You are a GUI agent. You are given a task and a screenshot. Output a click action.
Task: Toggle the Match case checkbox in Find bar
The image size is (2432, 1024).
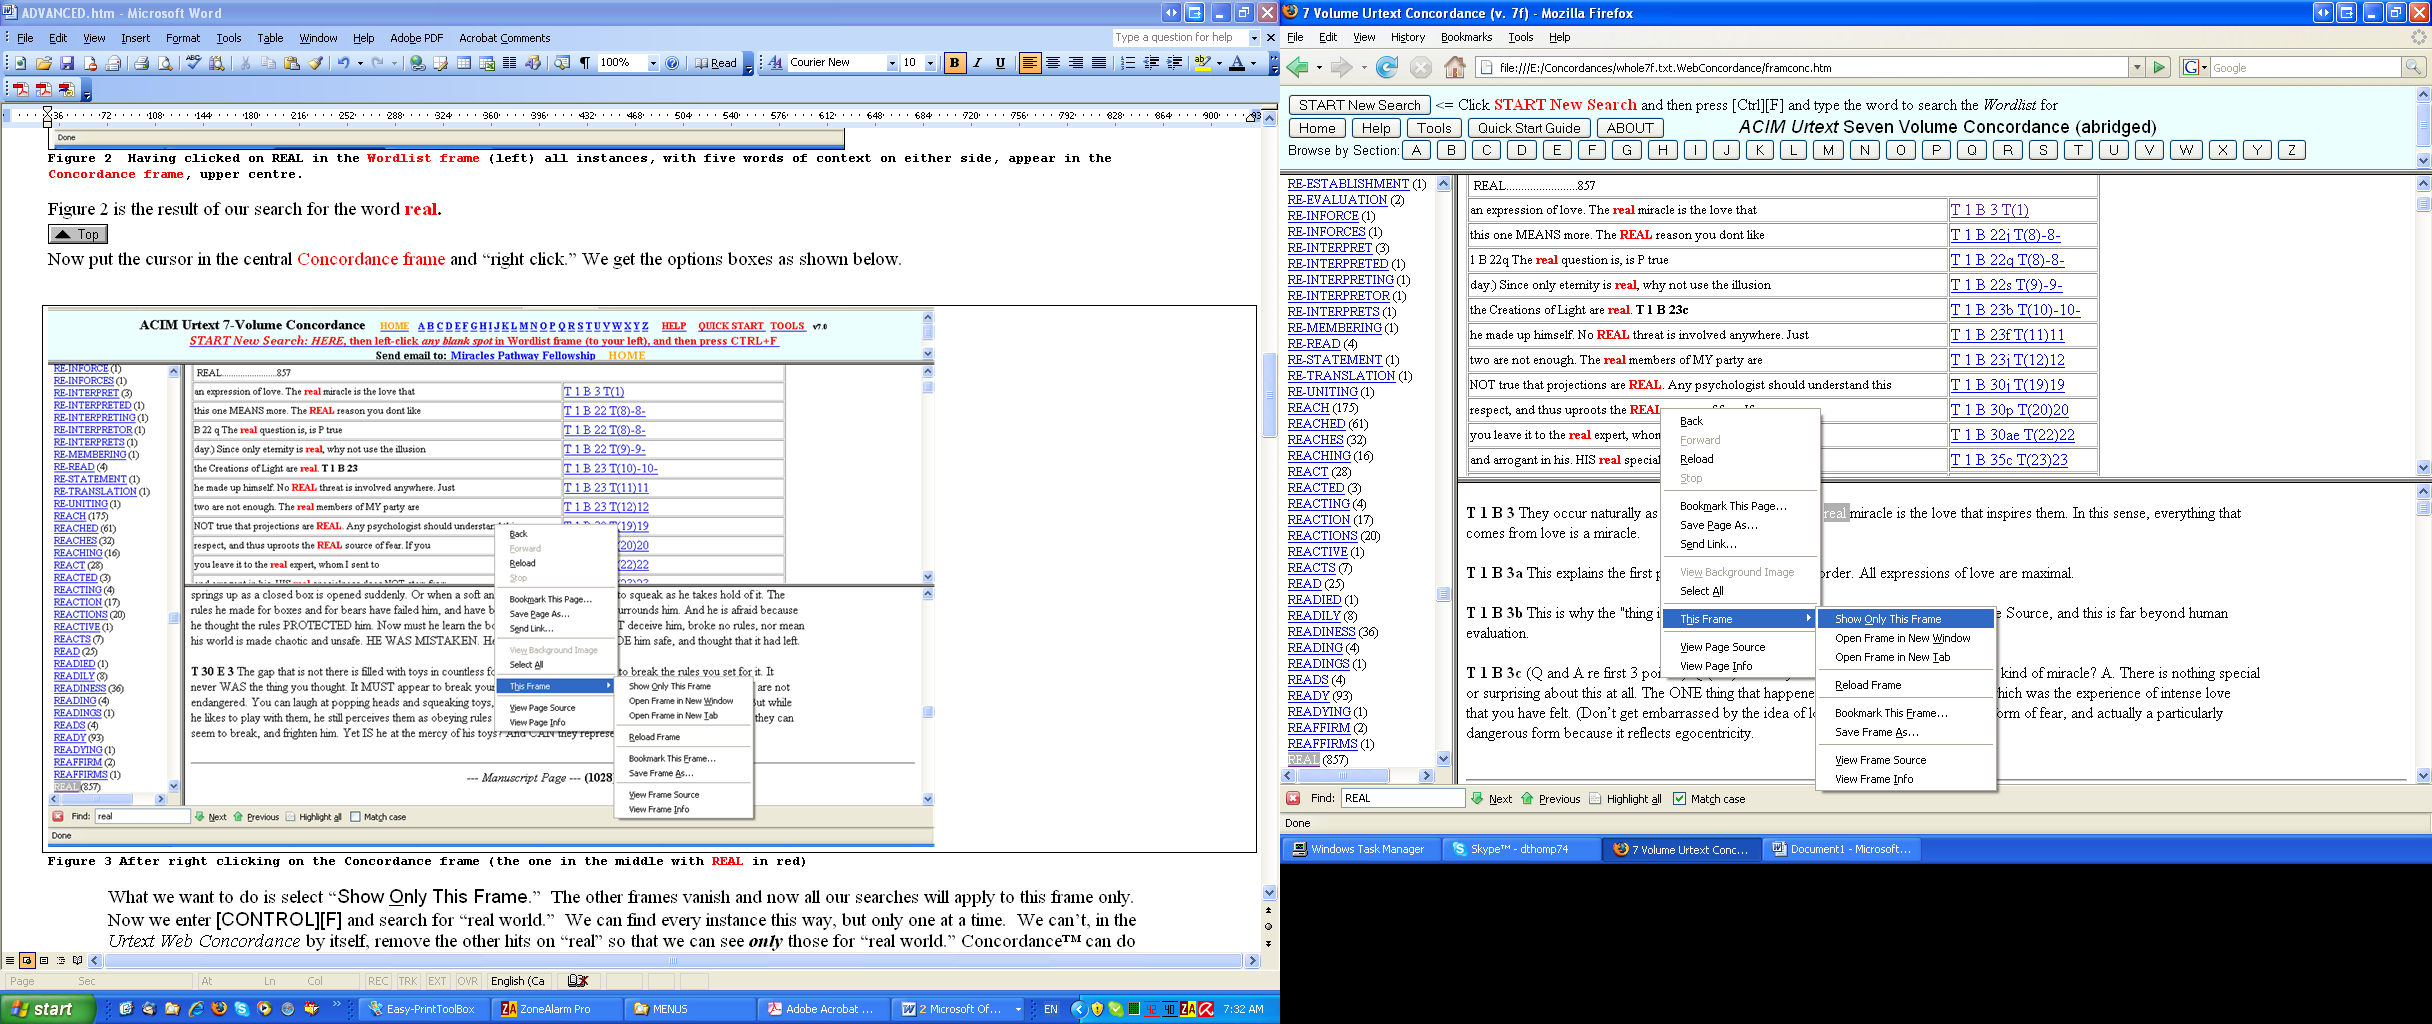click(x=1679, y=799)
